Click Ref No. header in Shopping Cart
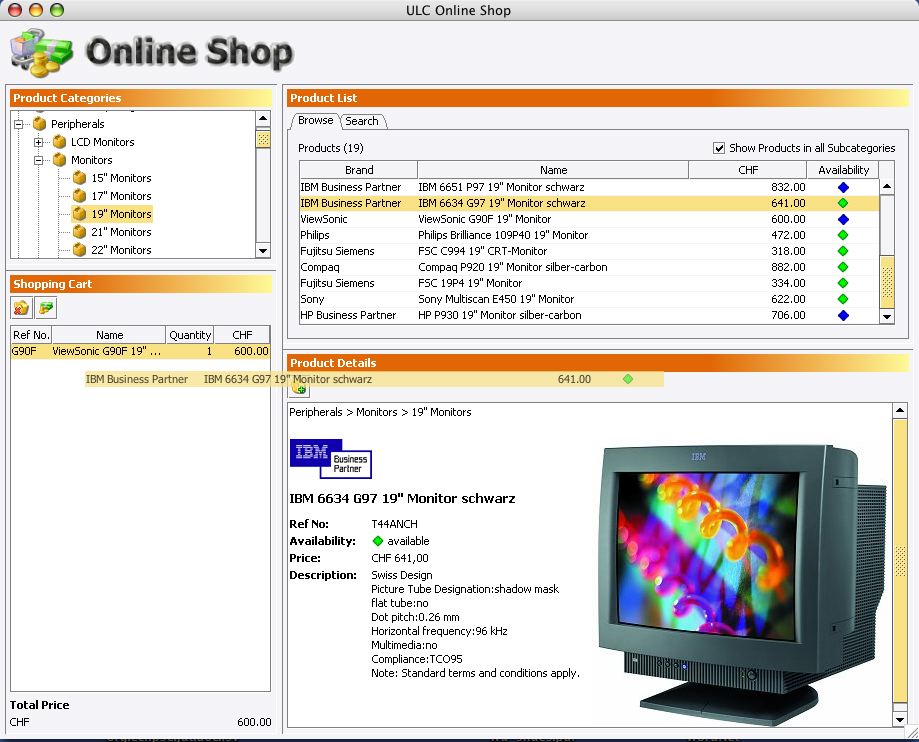919x742 pixels. [31, 335]
